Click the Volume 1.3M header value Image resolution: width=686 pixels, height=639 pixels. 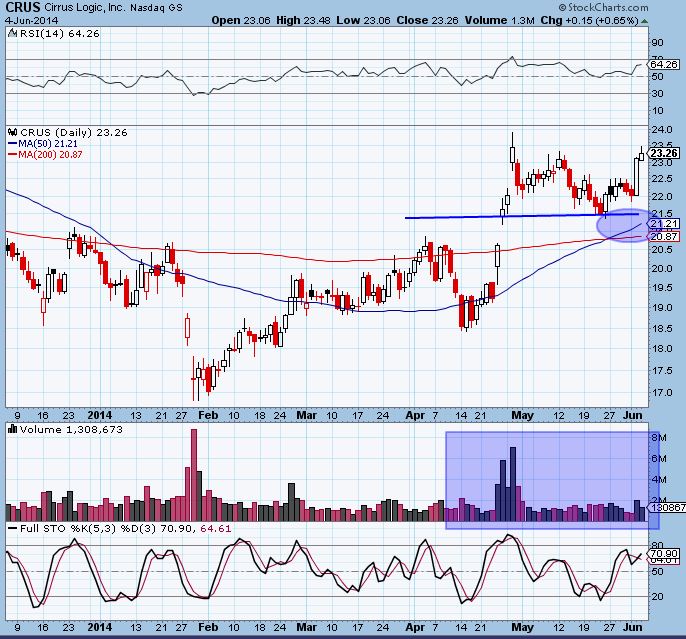[499, 20]
